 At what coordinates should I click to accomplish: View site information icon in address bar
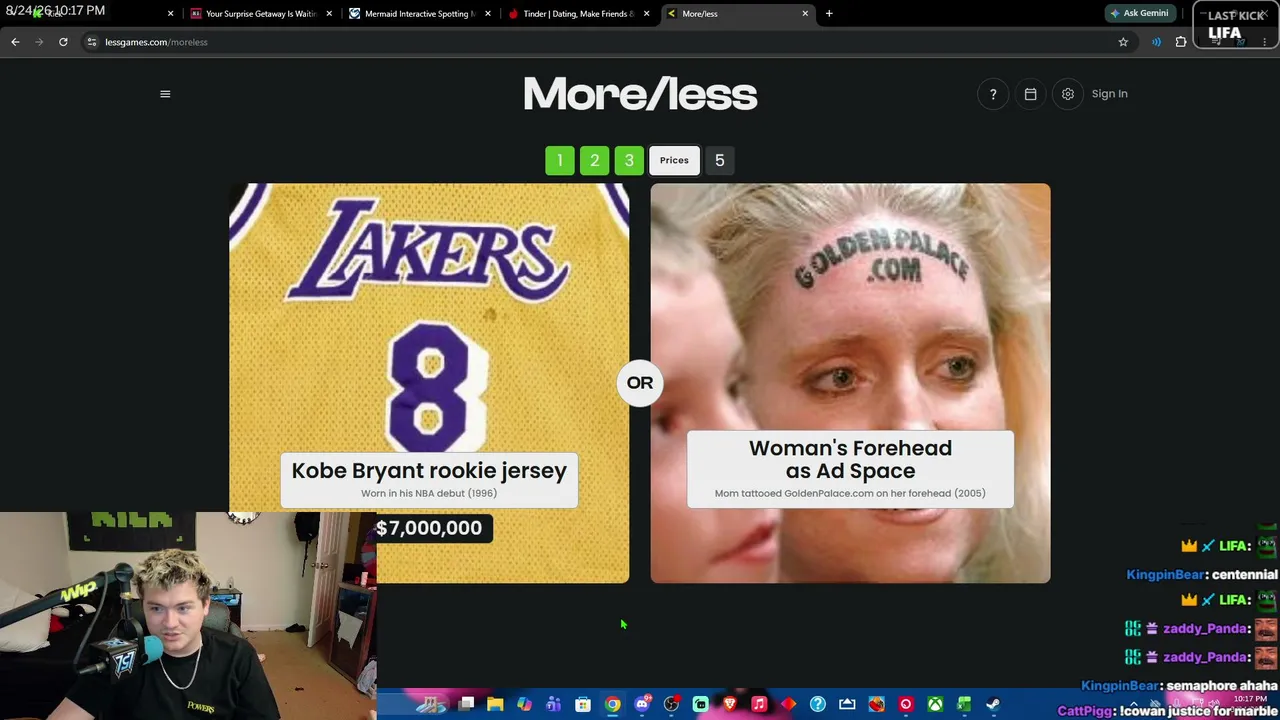pyautogui.click(x=92, y=42)
